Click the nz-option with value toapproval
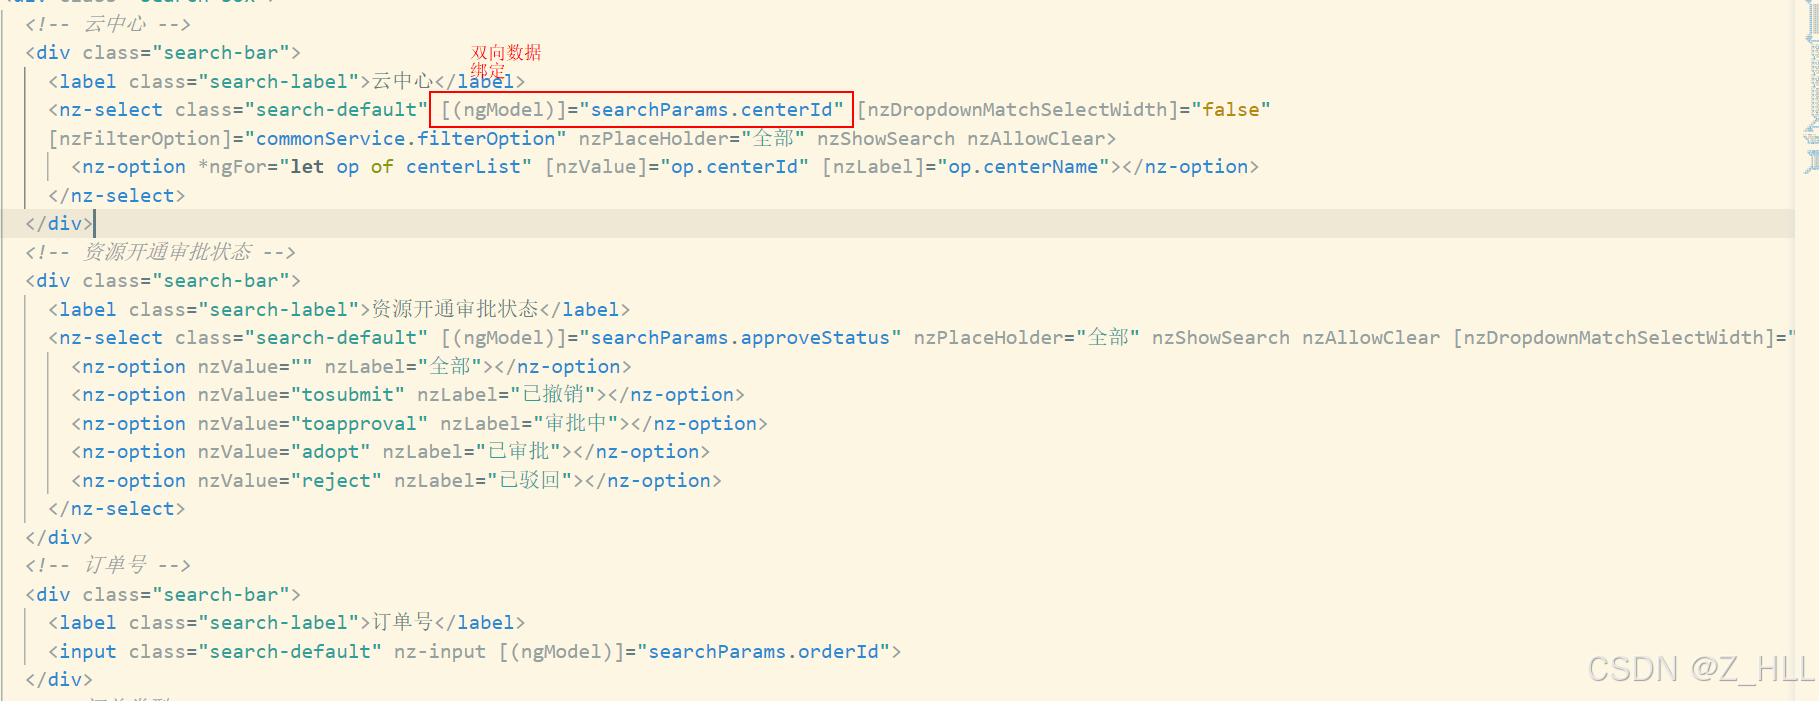 point(418,424)
